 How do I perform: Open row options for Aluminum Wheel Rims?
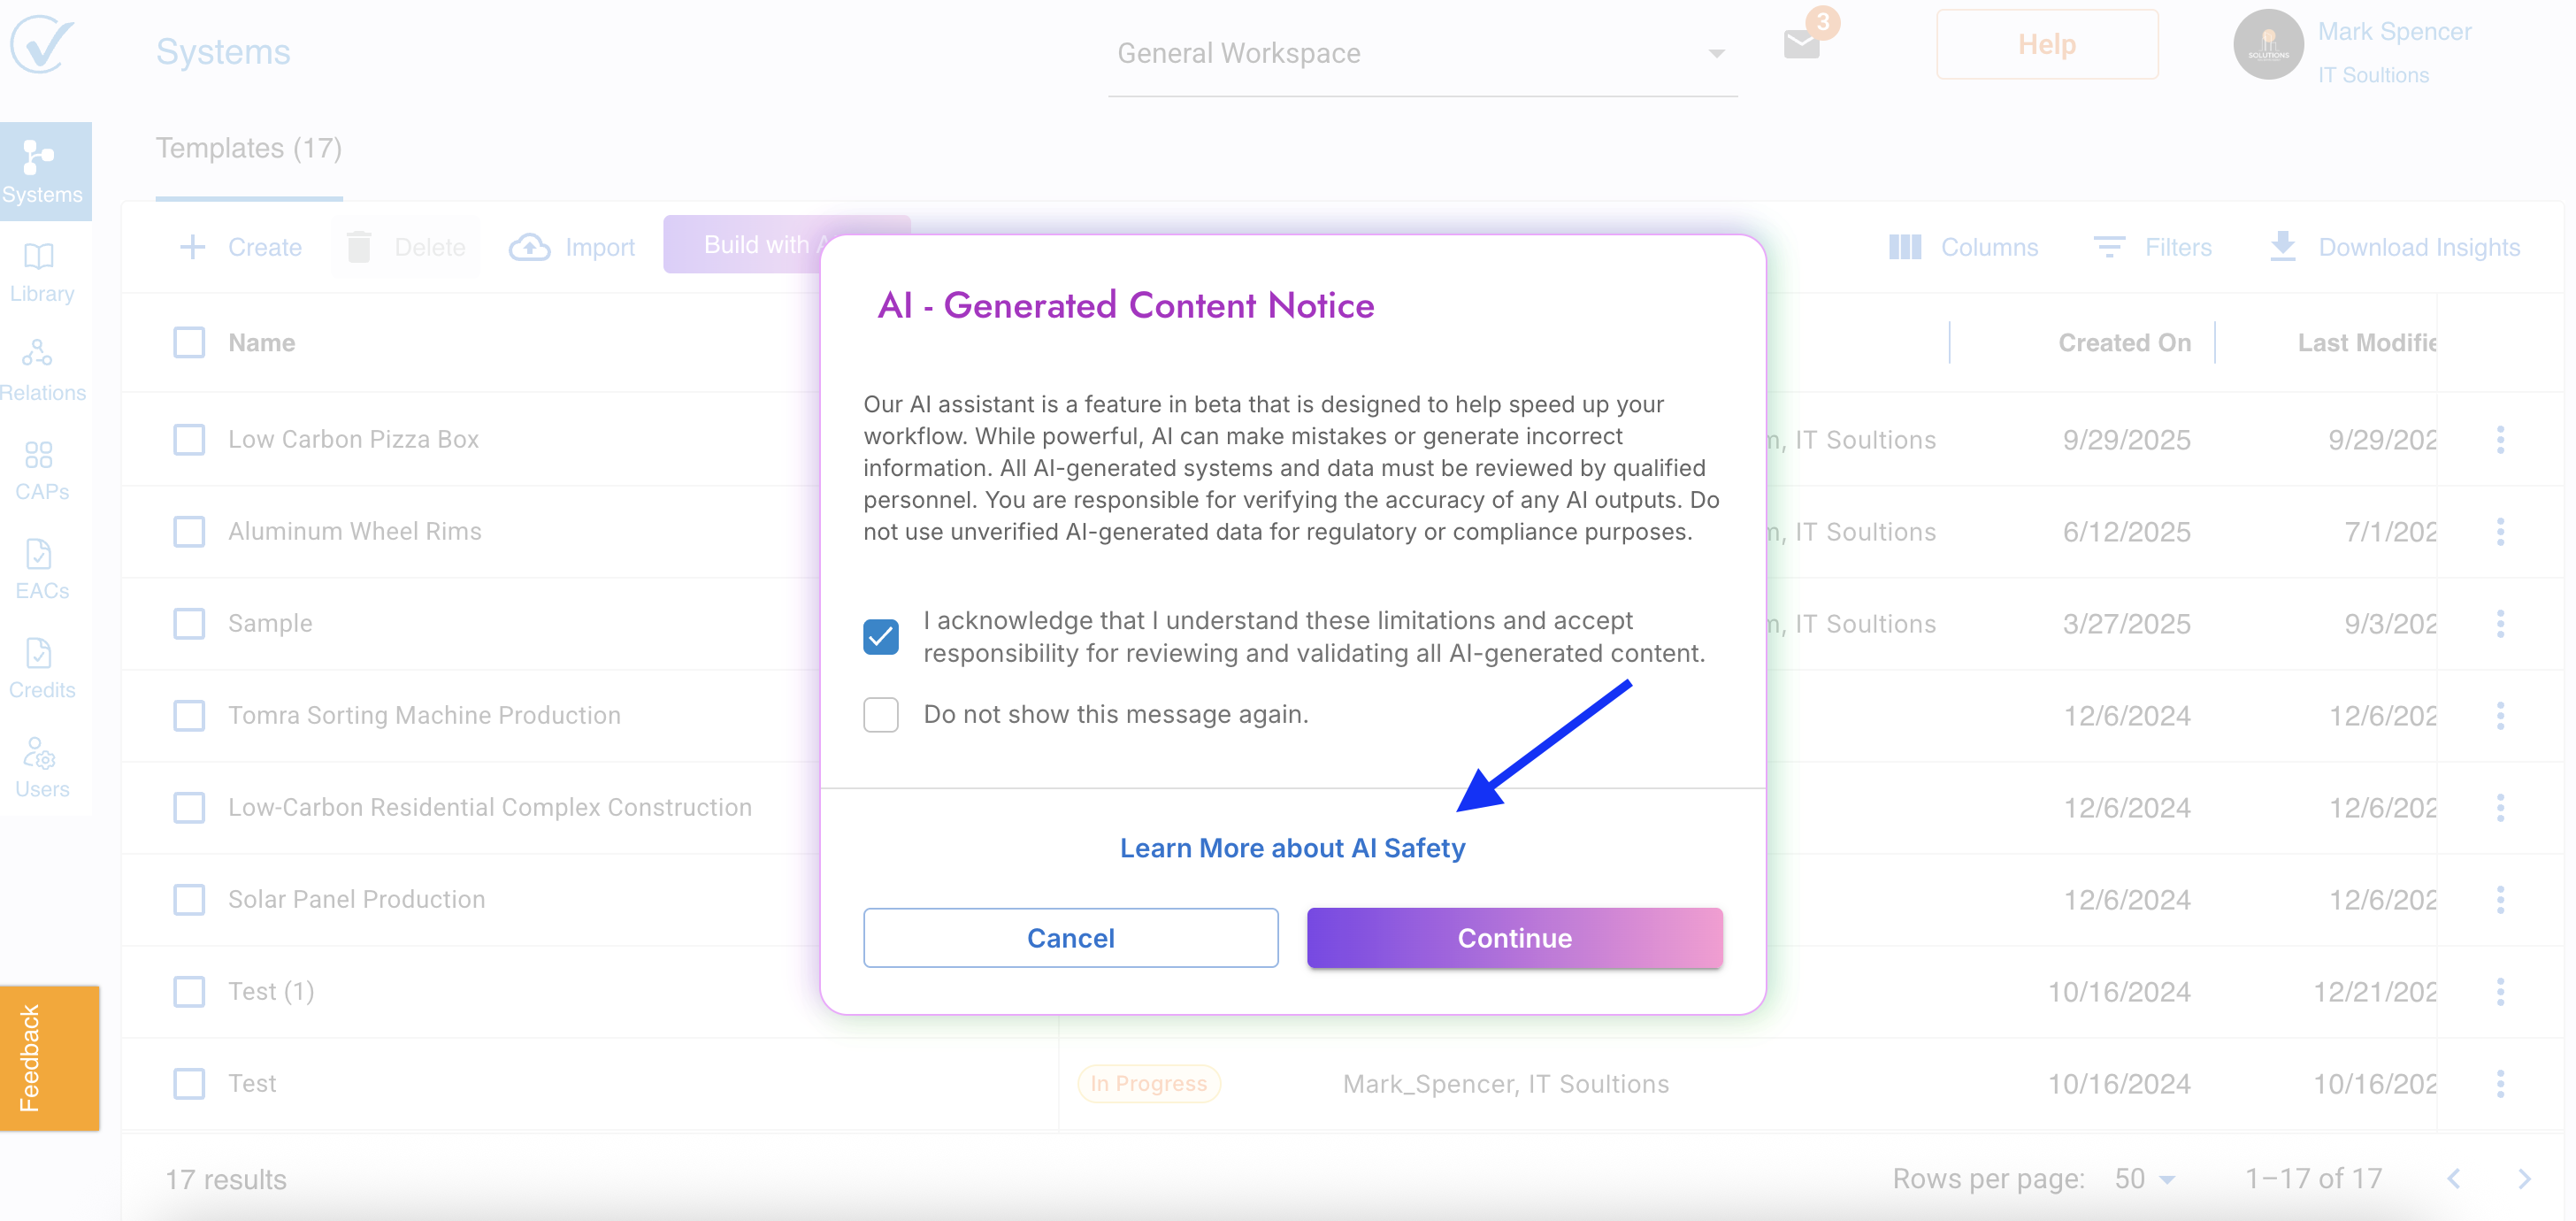[x=2500, y=531]
